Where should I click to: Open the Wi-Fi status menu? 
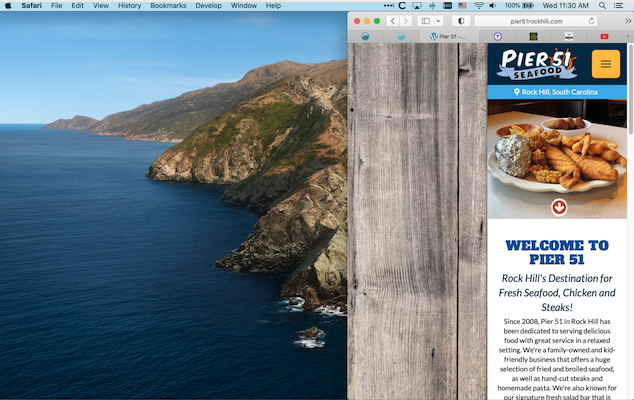479,6
